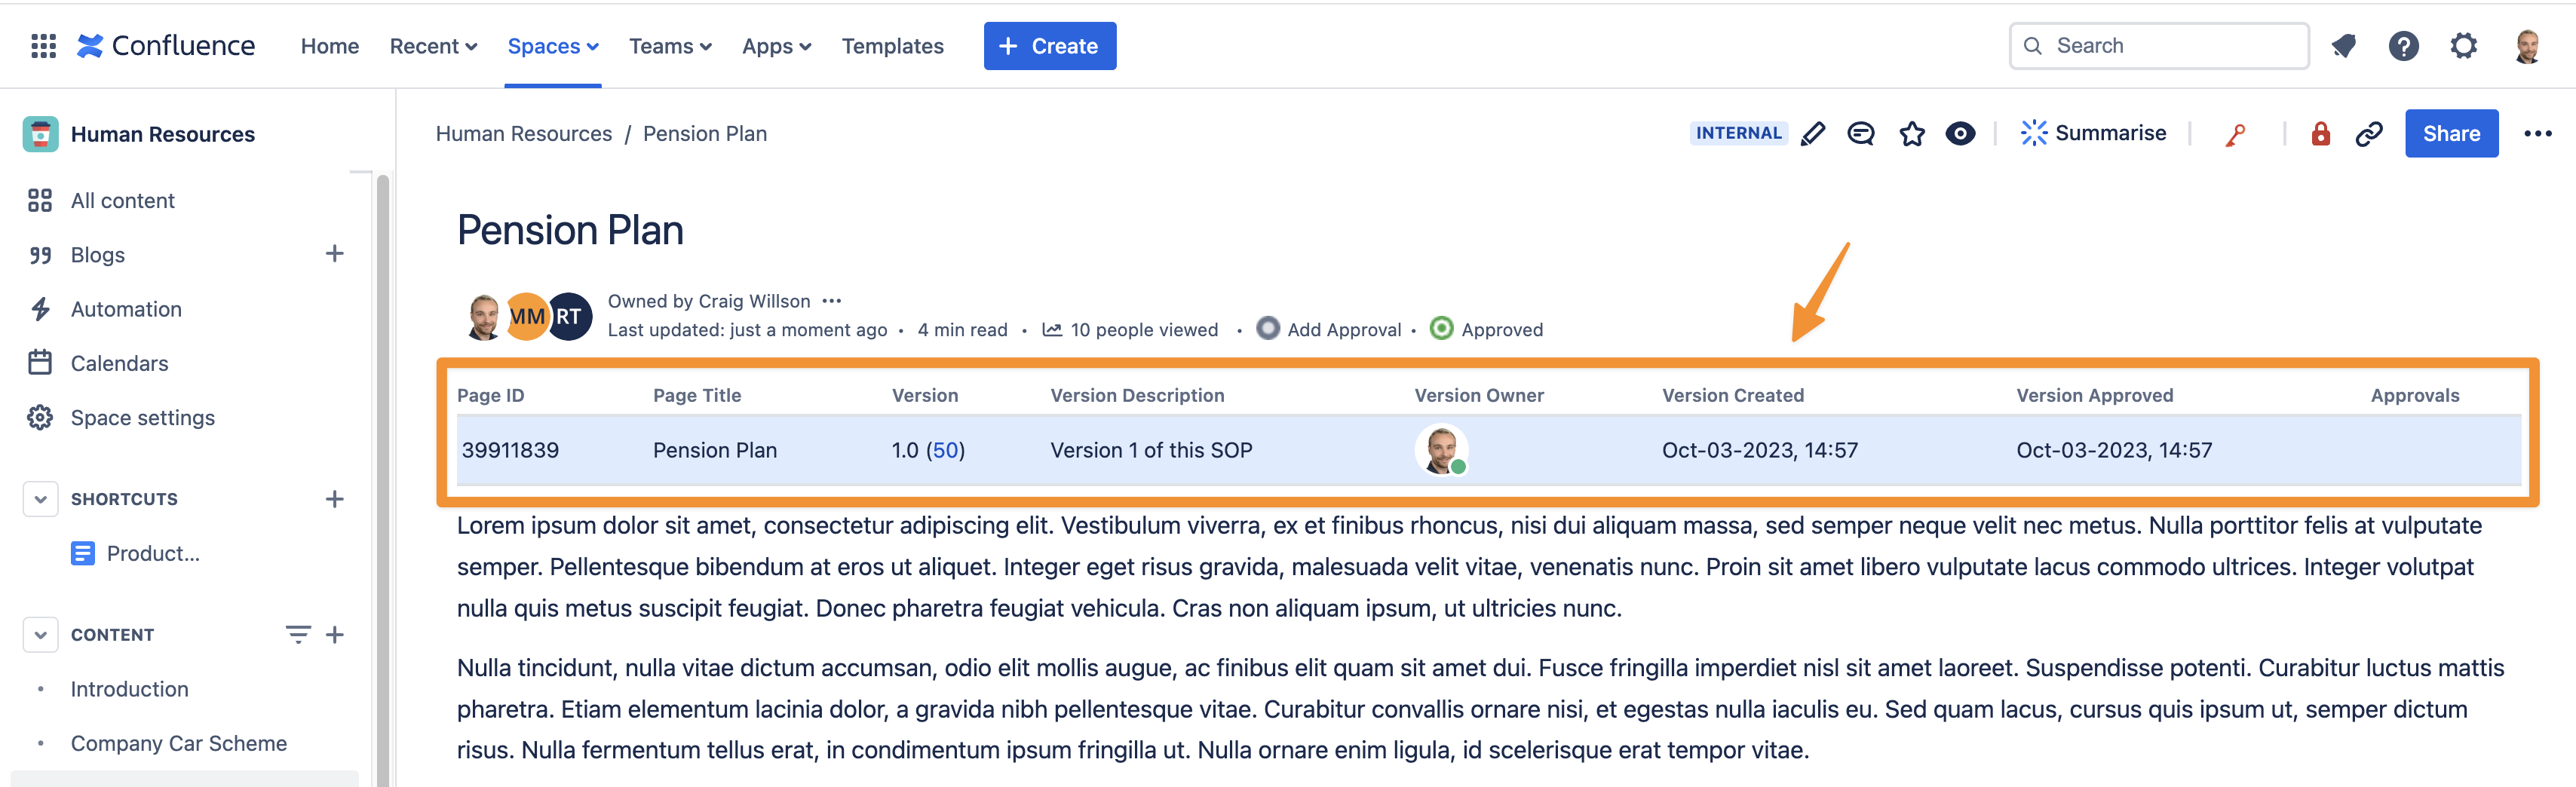Collapse the Shortcuts section
Screen dimensions: 2576x787
coord(40,499)
